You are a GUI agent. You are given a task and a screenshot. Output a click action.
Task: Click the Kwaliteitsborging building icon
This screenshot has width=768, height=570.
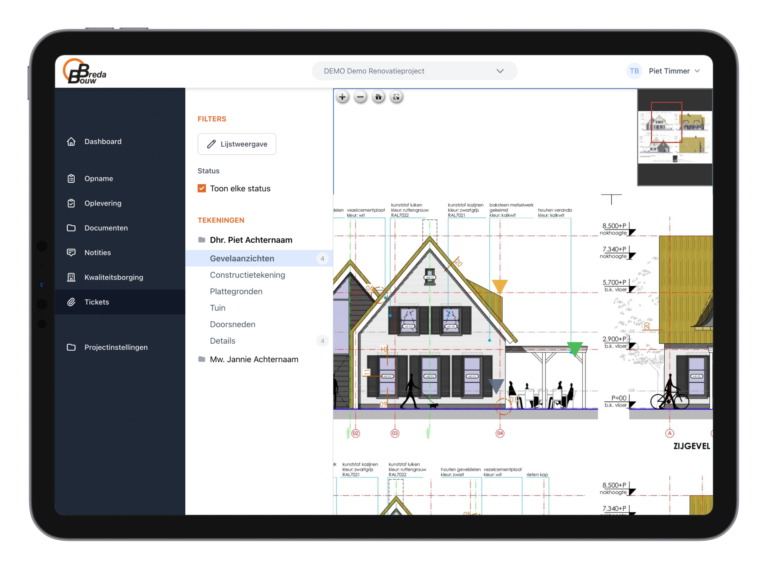(71, 277)
